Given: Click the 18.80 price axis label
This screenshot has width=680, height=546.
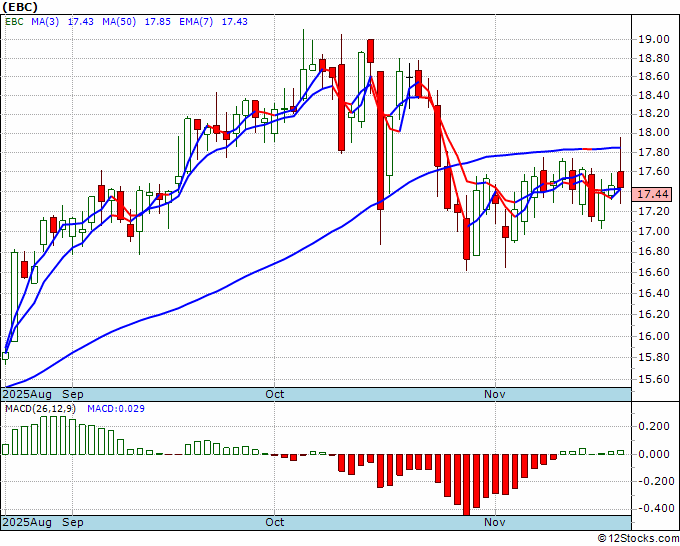Looking at the screenshot, I should [654, 58].
